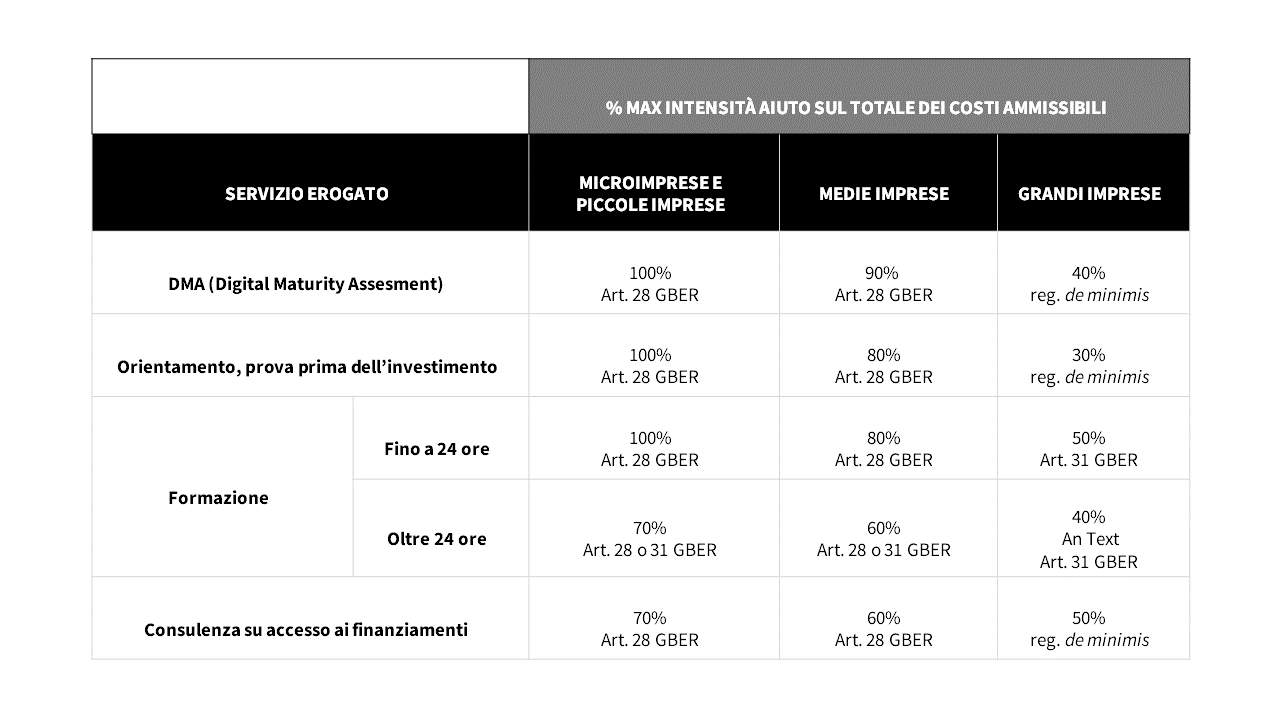Image resolution: width=1280 pixels, height=720 pixels.
Task: Click the 'GRANDI IMPRESE' column header
Action: pyautogui.click(x=1089, y=194)
